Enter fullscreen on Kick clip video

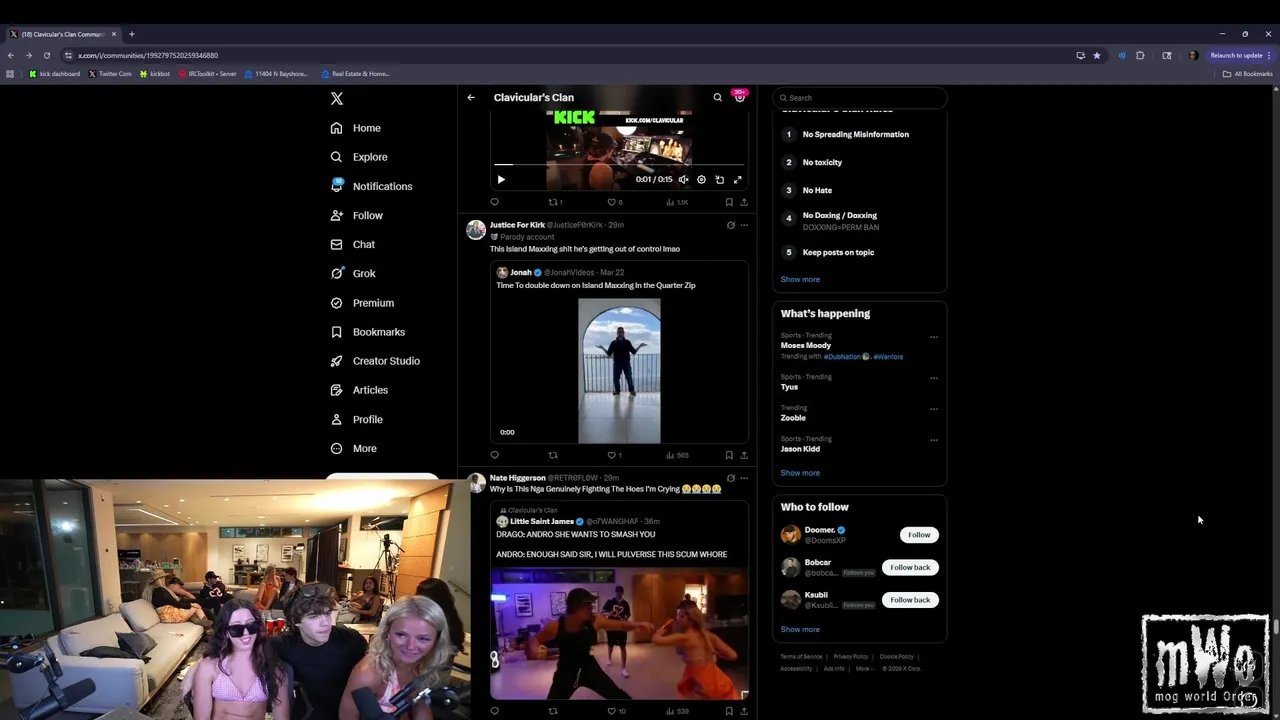738,179
